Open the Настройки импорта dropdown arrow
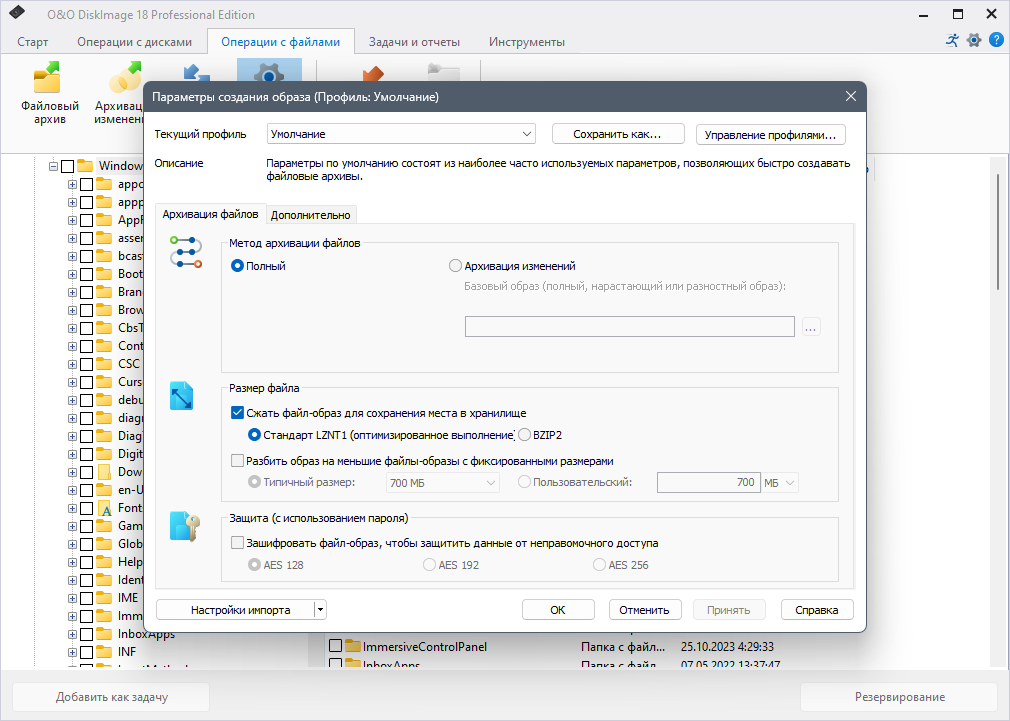 pyautogui.click(x=320, y=610)
